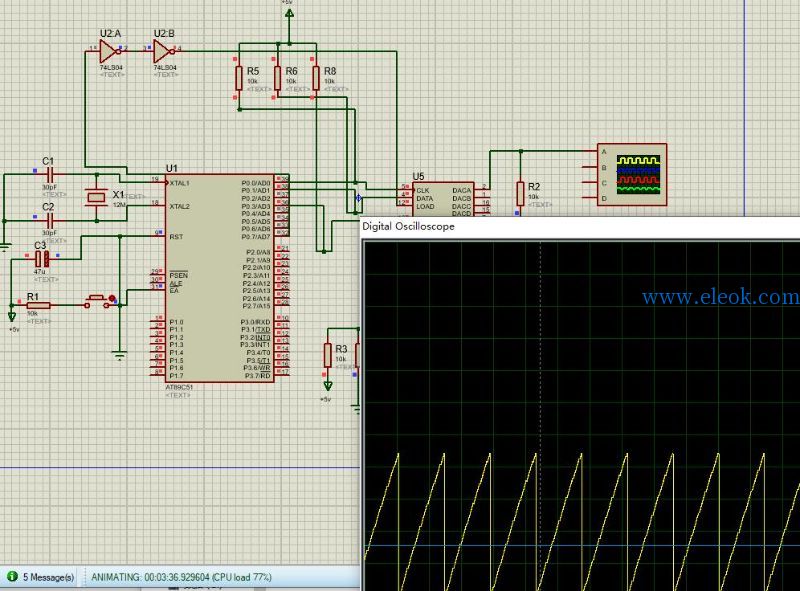Image resolution: width=800 pixels, height=591 pixels.
Task: Click the U1 component label
Action: (x=171, y=168)
